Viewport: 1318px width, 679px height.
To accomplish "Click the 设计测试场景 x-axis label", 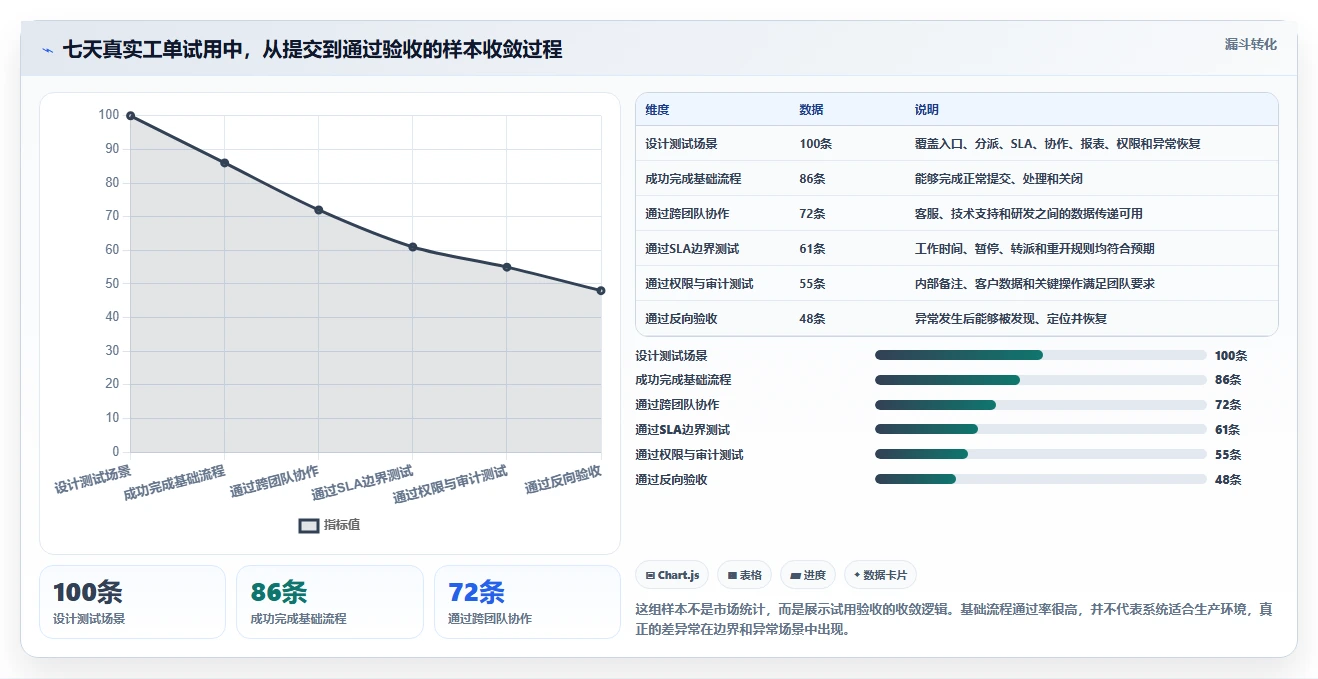I will pos(93,479).
